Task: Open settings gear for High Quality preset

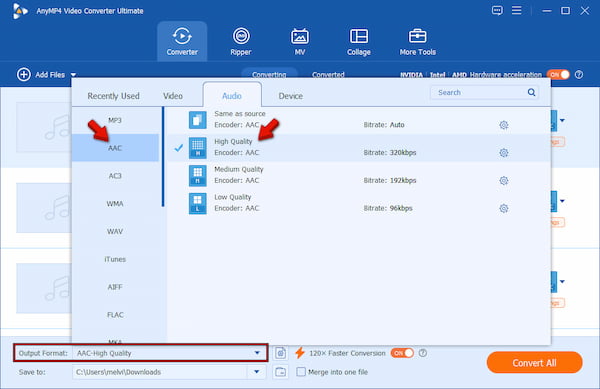Action: click(504, 153)
